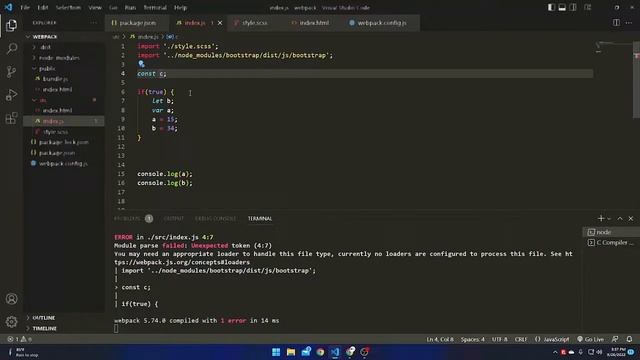Open the Help menu

coord(180,7)
